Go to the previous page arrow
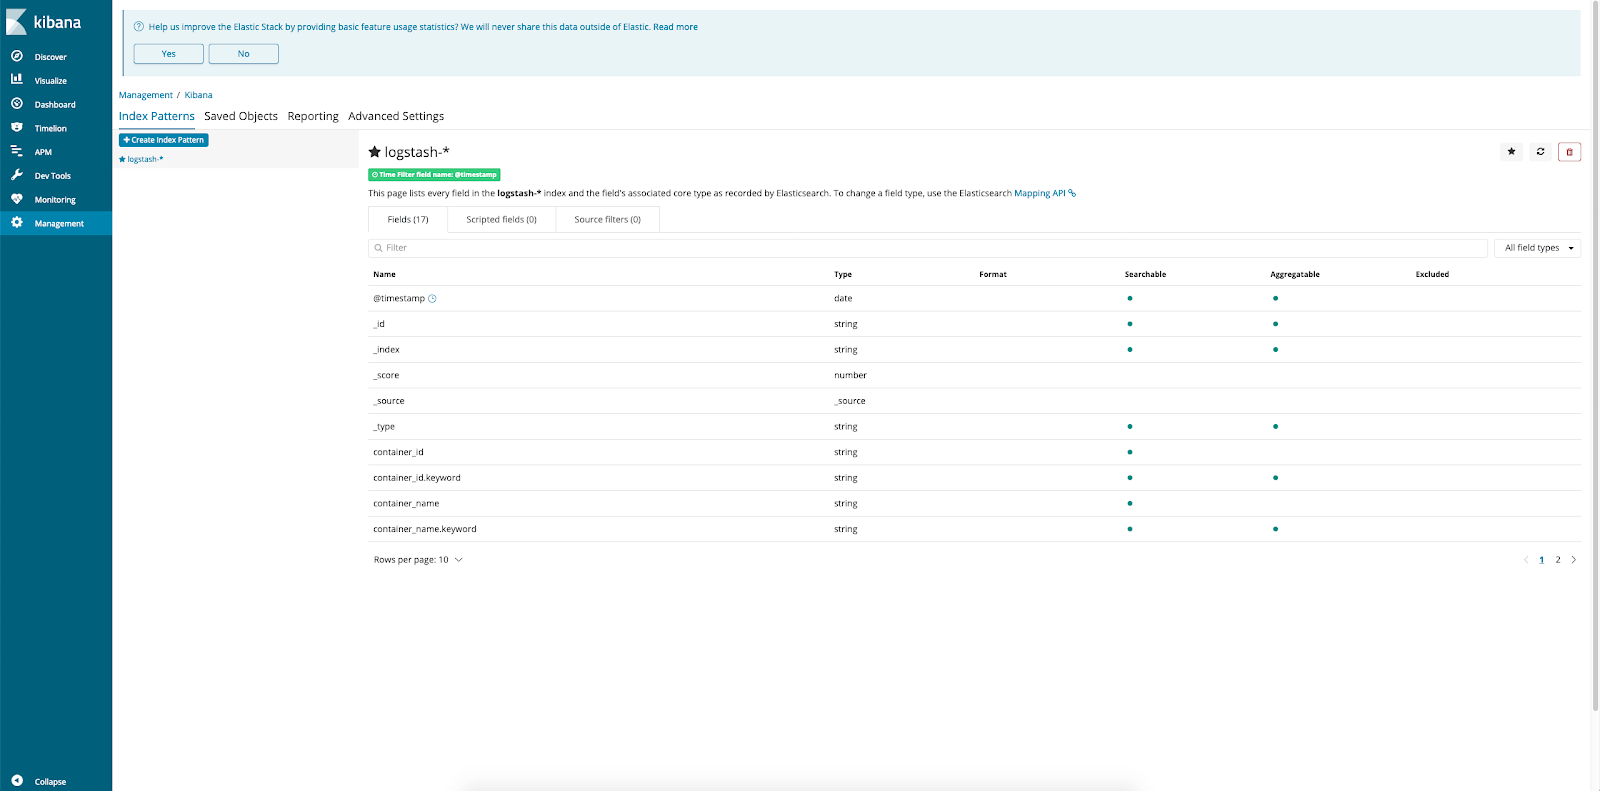This screenshot has width=1600, height=791. click(x=1526, y=560)
